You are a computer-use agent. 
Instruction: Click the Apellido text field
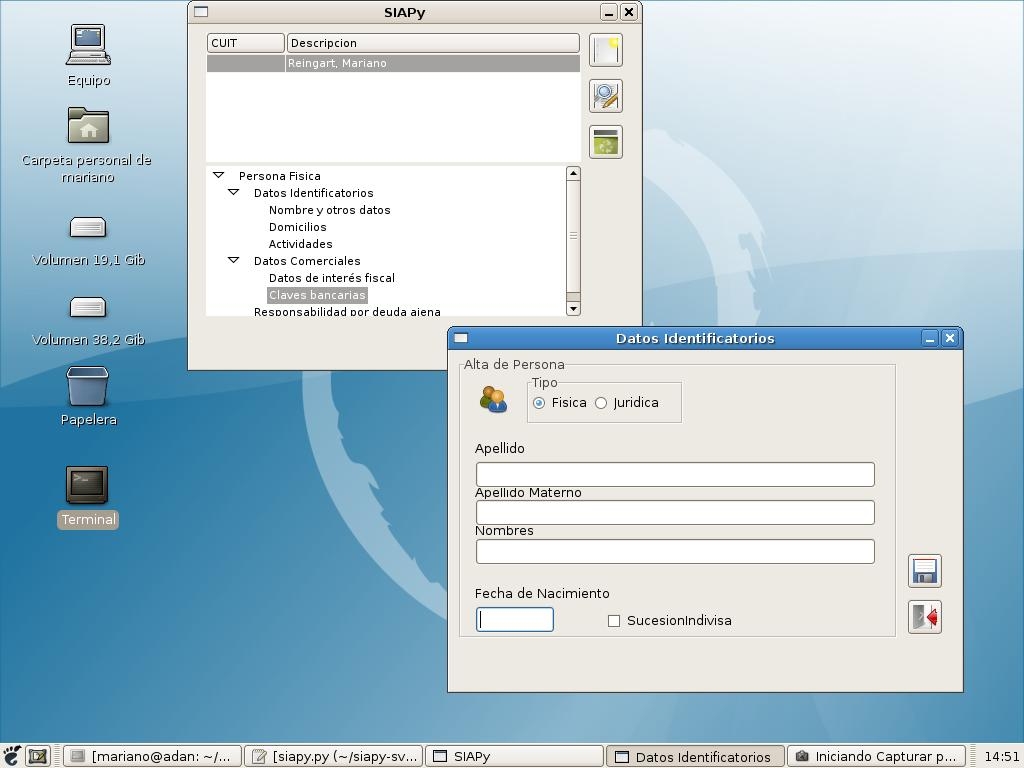[x=674, y=474]
